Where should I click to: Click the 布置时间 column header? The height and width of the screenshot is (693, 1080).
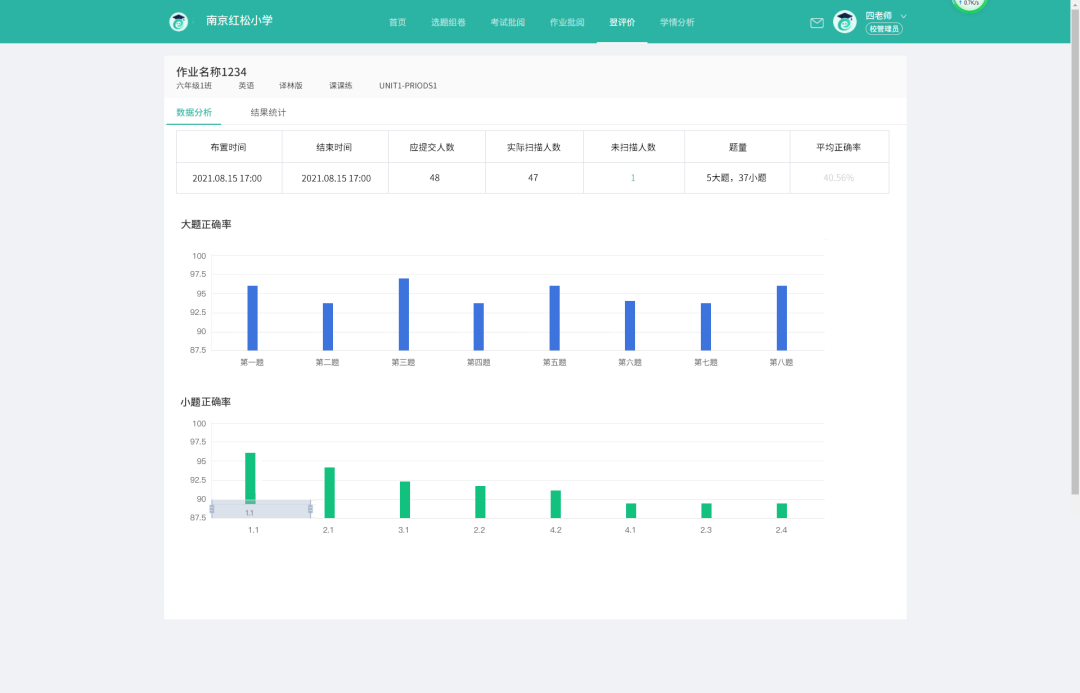pos(228,147)
